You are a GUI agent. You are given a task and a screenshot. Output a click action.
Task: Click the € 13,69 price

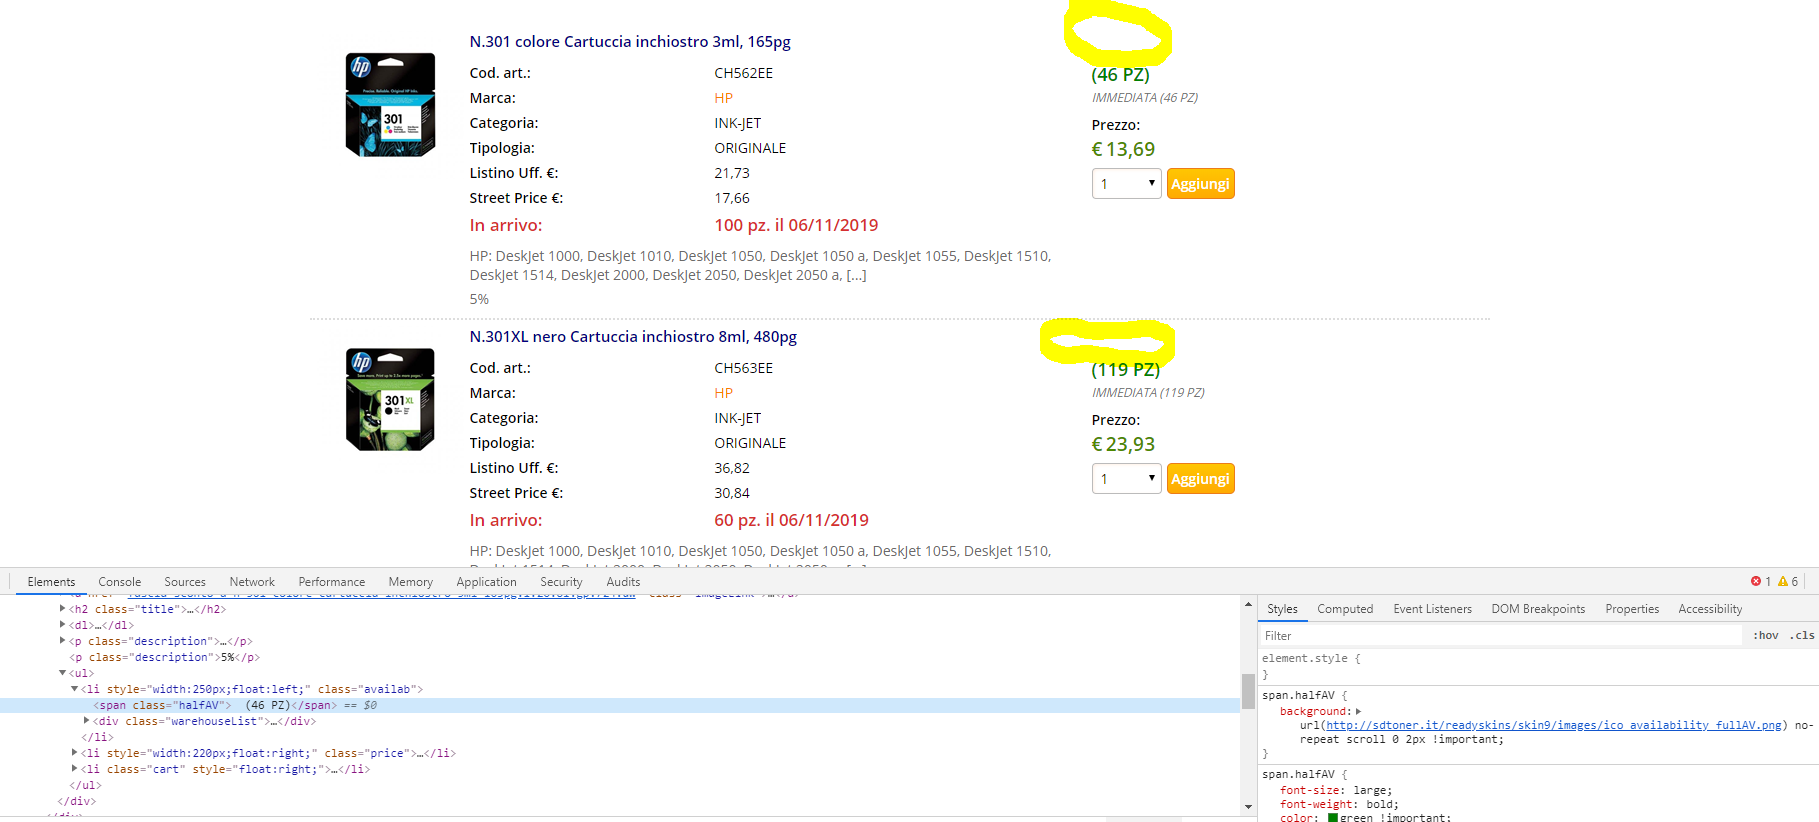point(1123,149)
